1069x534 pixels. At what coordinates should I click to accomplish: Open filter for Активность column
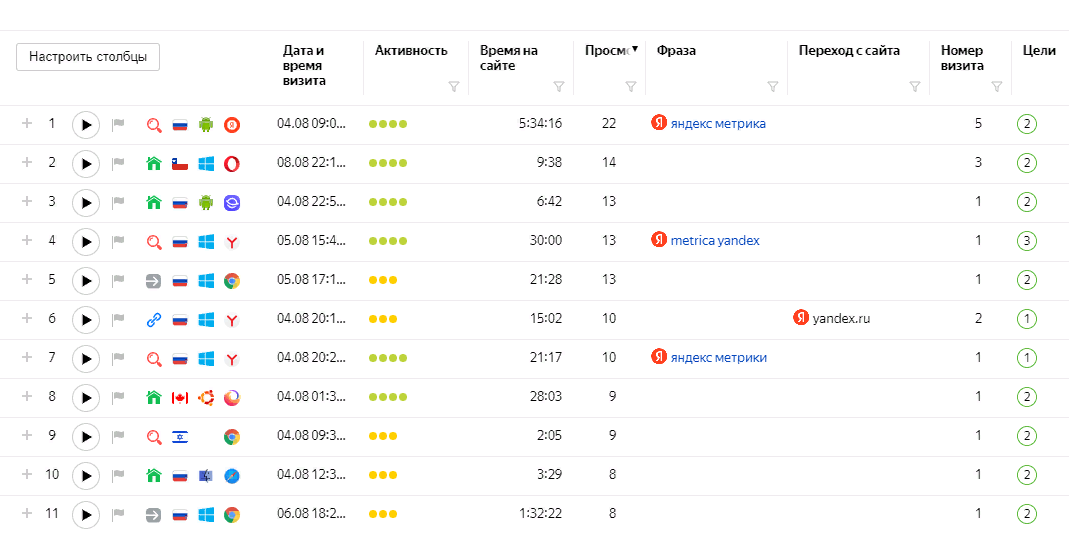tap(454, 87)
